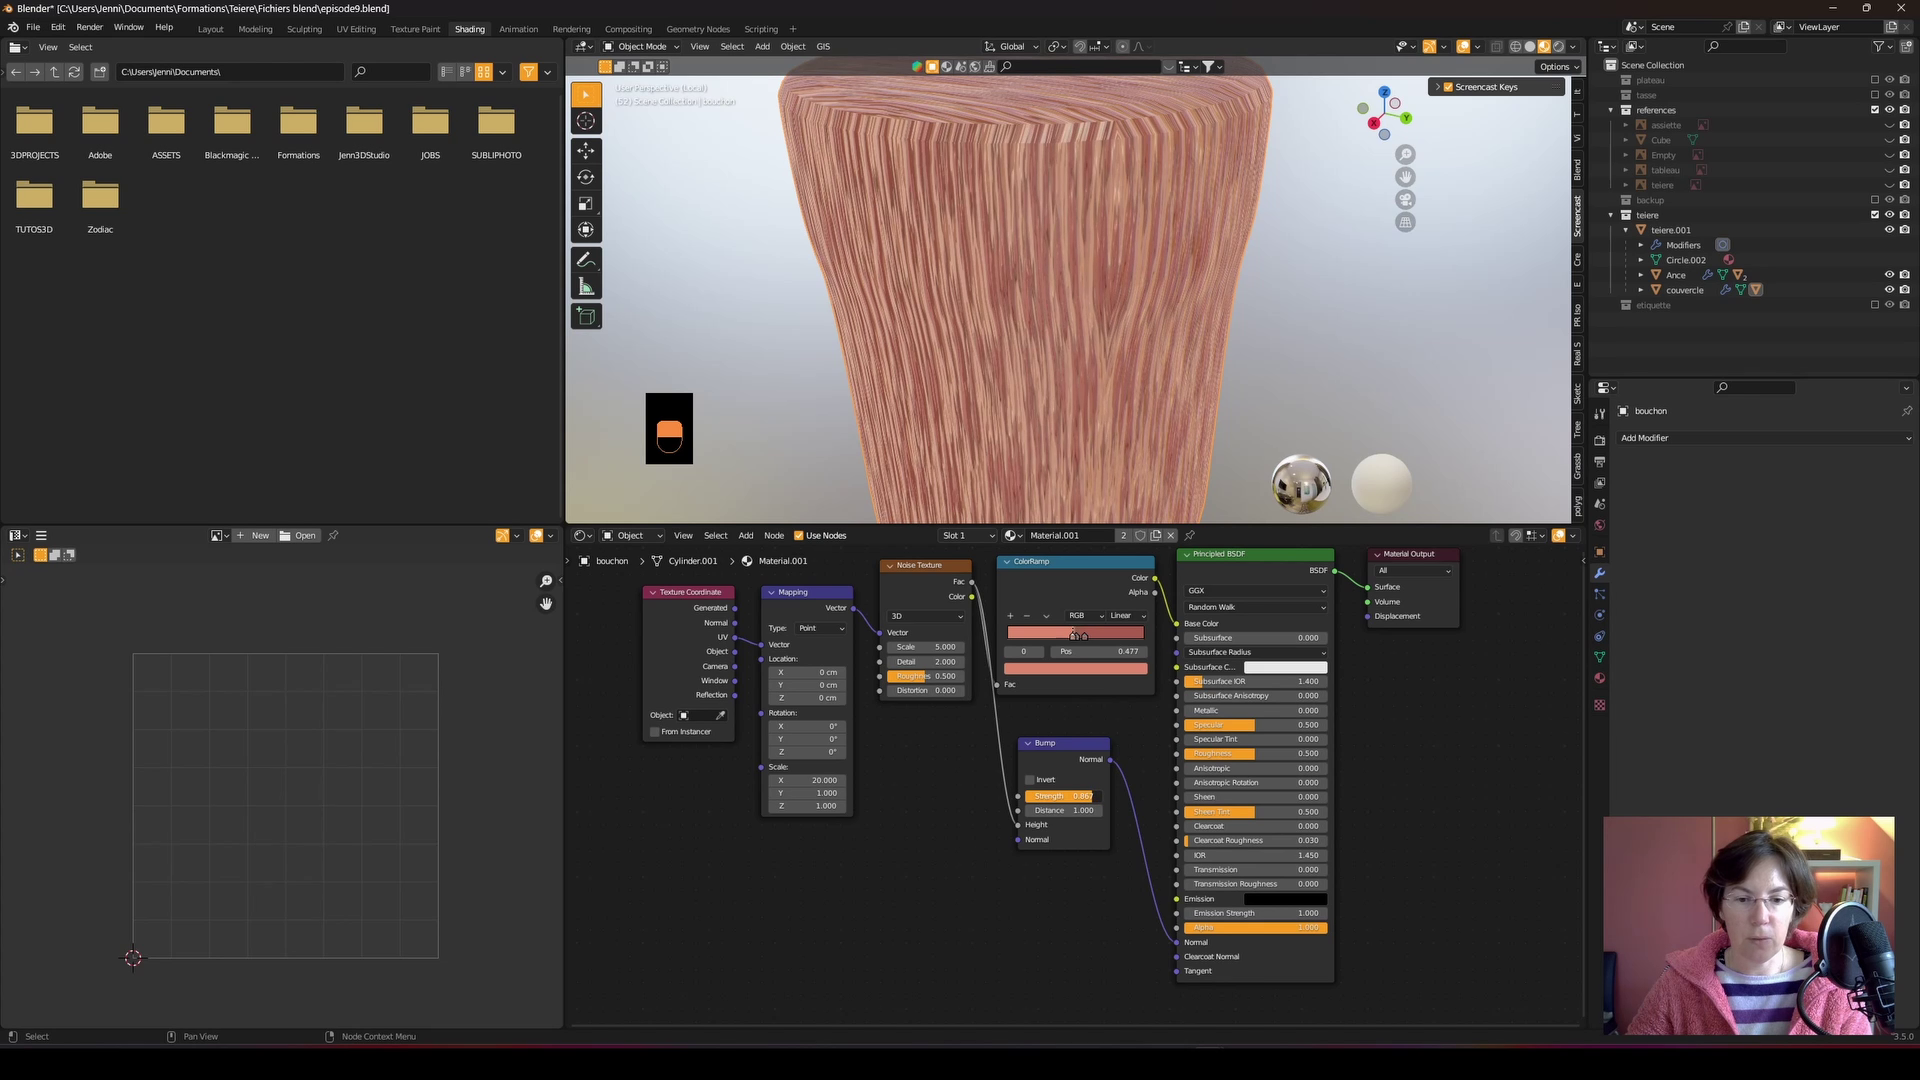Click the Roughness slider in Principled BSDF

click(x=1255, y=754)
